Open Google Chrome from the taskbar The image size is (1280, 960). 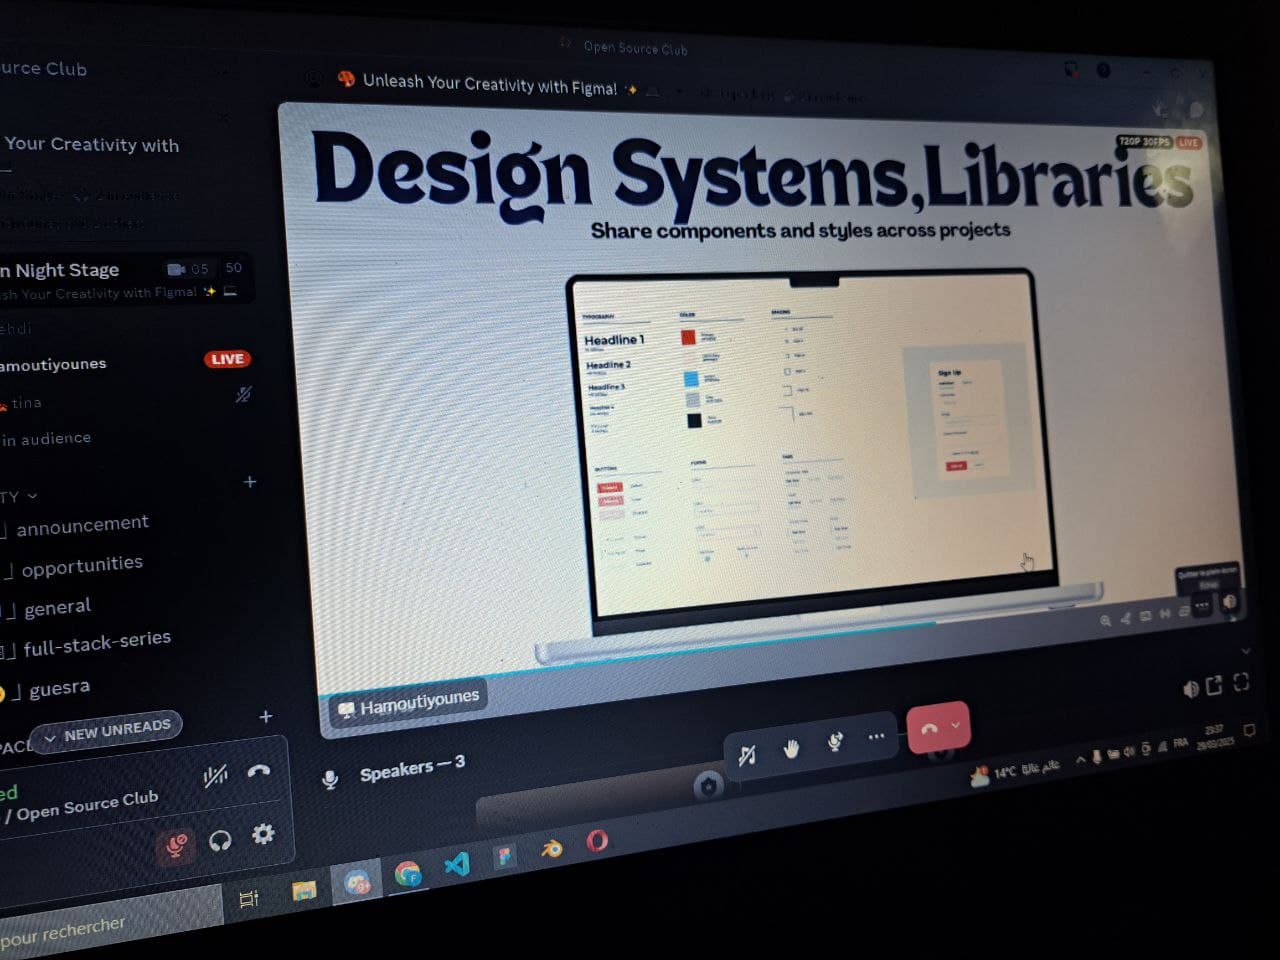(408, 874)
